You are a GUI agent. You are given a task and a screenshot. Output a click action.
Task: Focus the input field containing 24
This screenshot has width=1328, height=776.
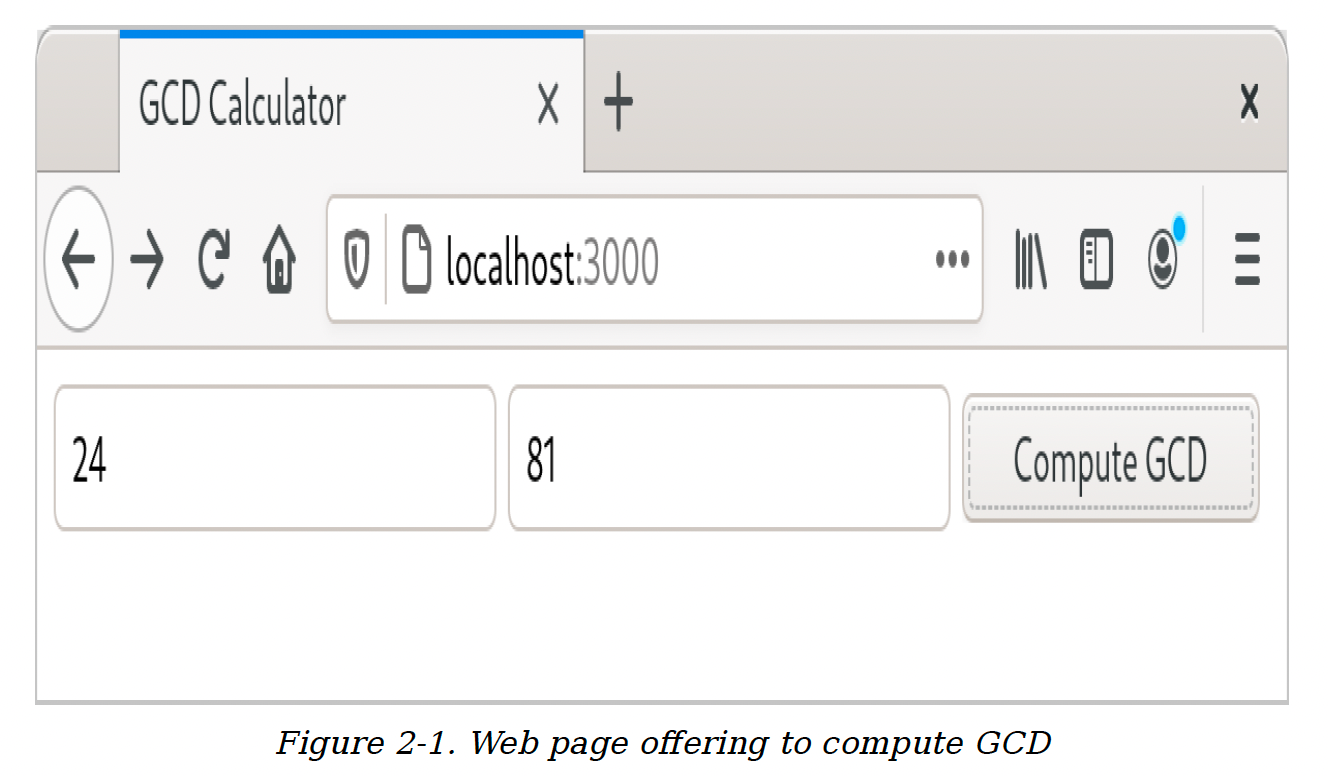click(x=275, y=458)
